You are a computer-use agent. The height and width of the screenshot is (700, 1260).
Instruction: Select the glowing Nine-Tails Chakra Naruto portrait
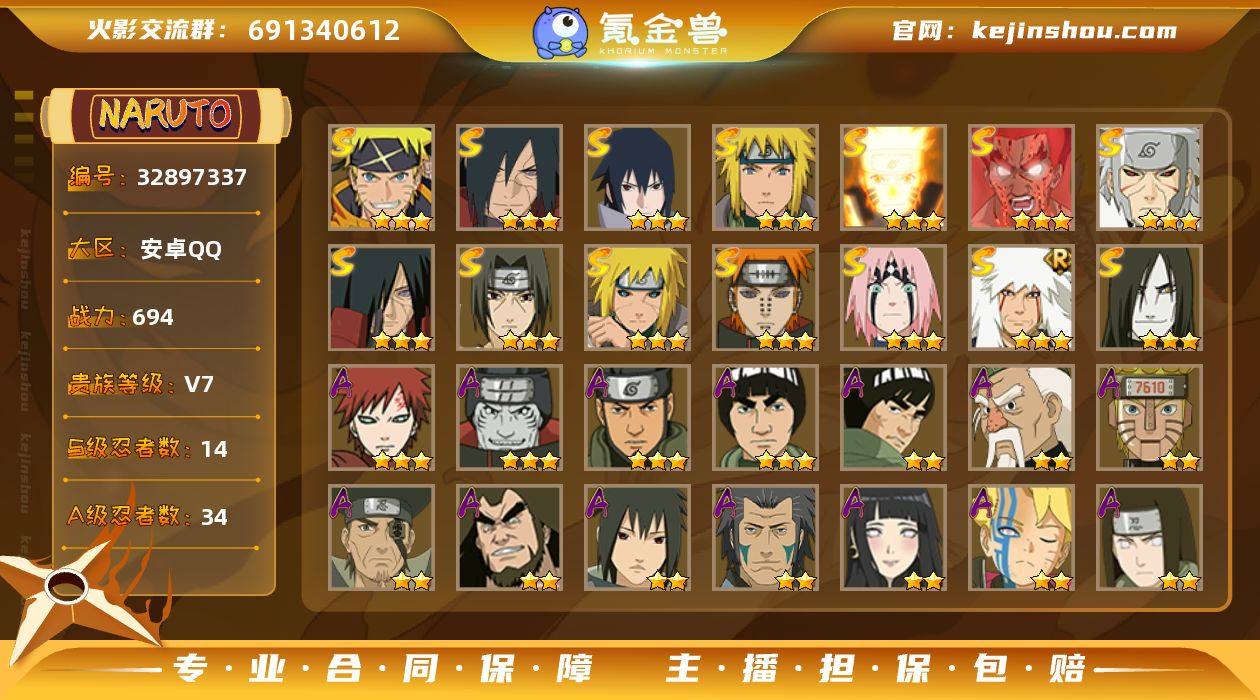[893, 178]
